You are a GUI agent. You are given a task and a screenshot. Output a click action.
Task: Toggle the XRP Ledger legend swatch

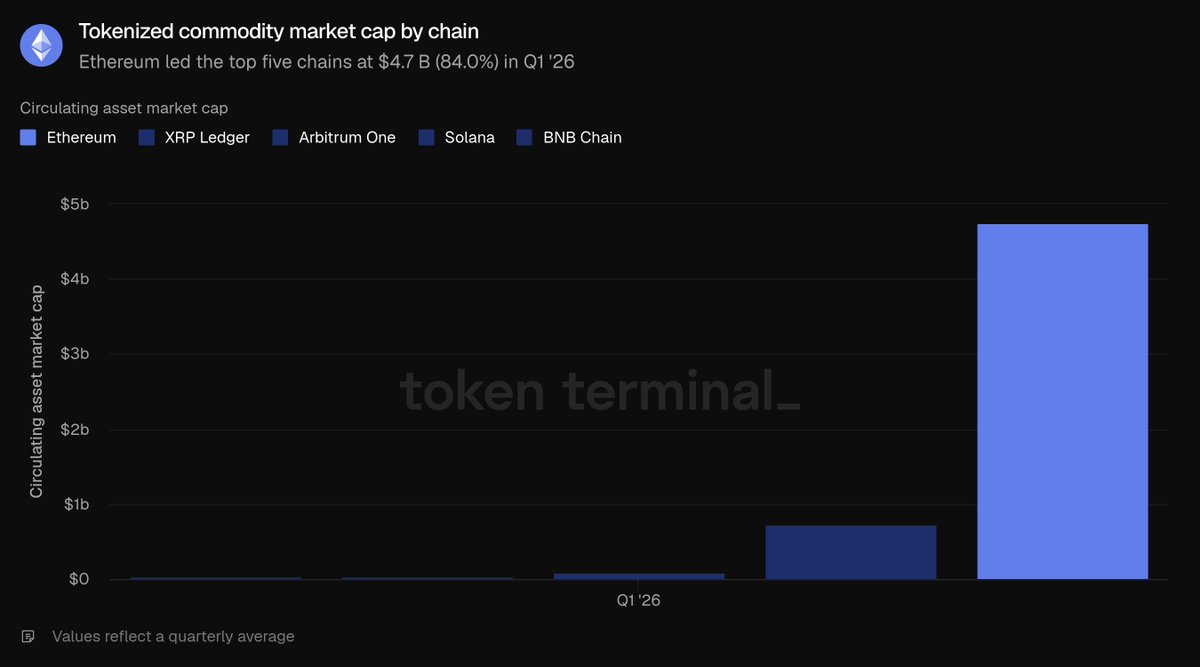pos(146,138)
